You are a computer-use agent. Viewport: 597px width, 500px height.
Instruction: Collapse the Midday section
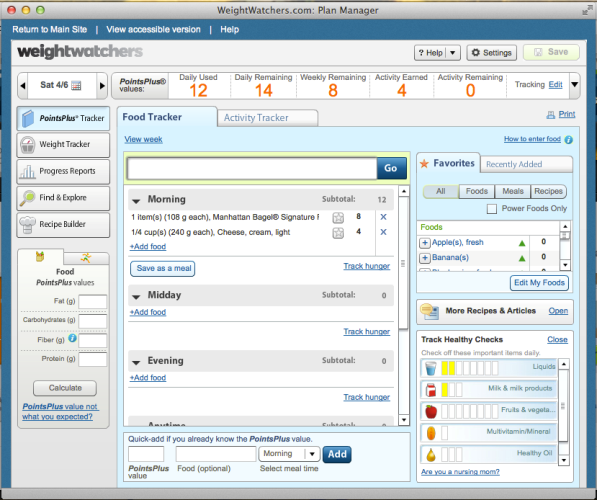(x=136, y=296)
